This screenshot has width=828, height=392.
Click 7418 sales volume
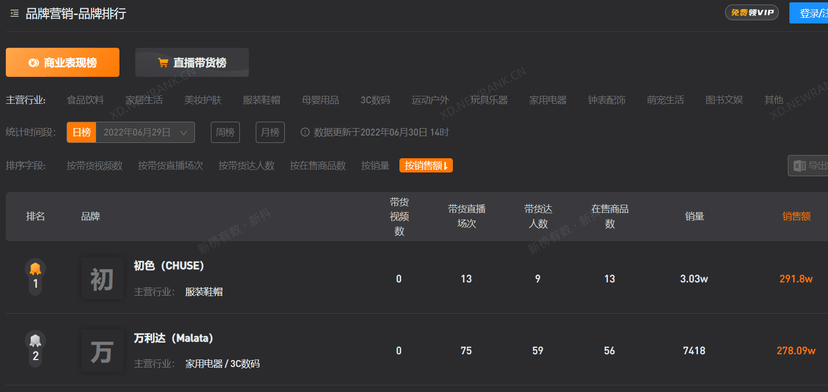point(694,351)
